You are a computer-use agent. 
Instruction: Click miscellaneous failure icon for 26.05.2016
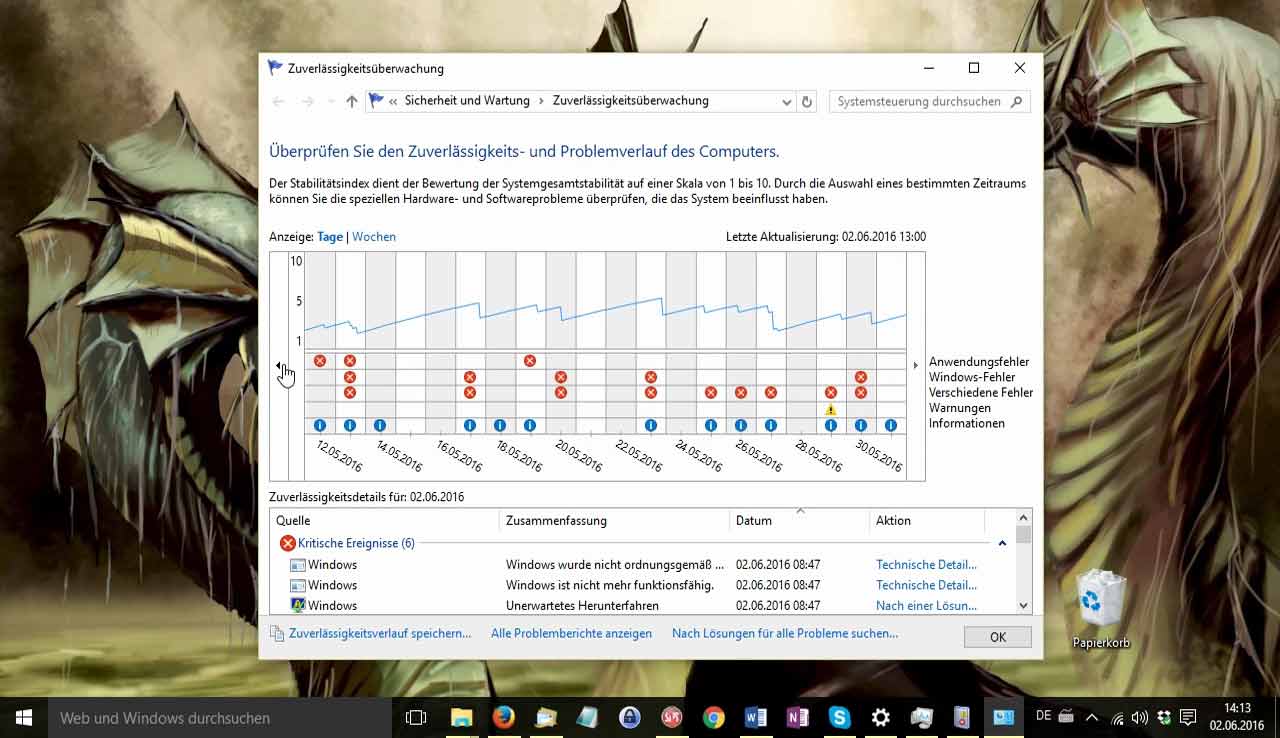click(x=741, y=393)
